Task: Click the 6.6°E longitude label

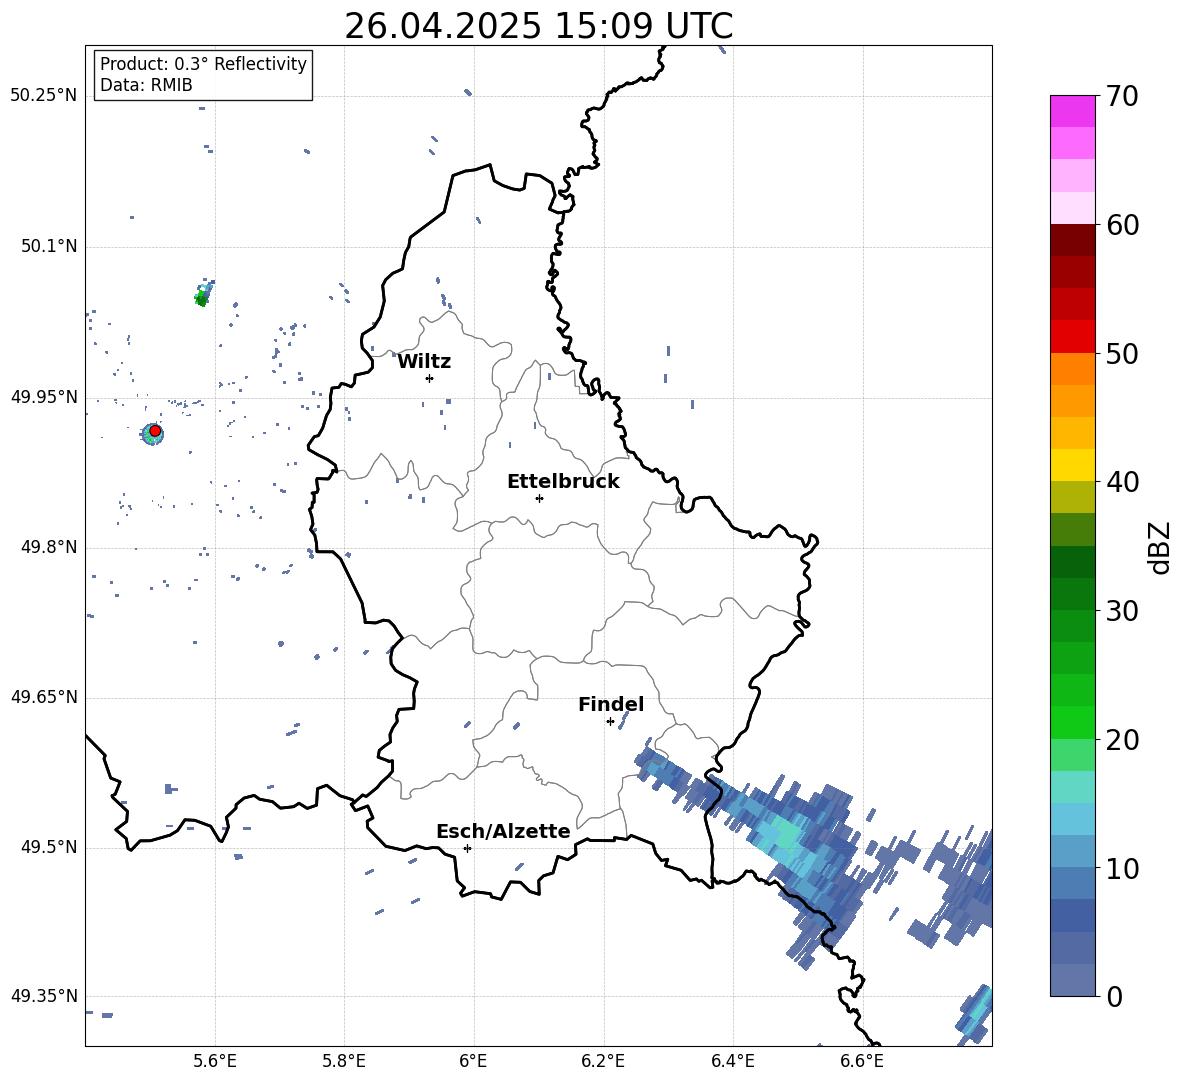Action: coord(862,1061)
